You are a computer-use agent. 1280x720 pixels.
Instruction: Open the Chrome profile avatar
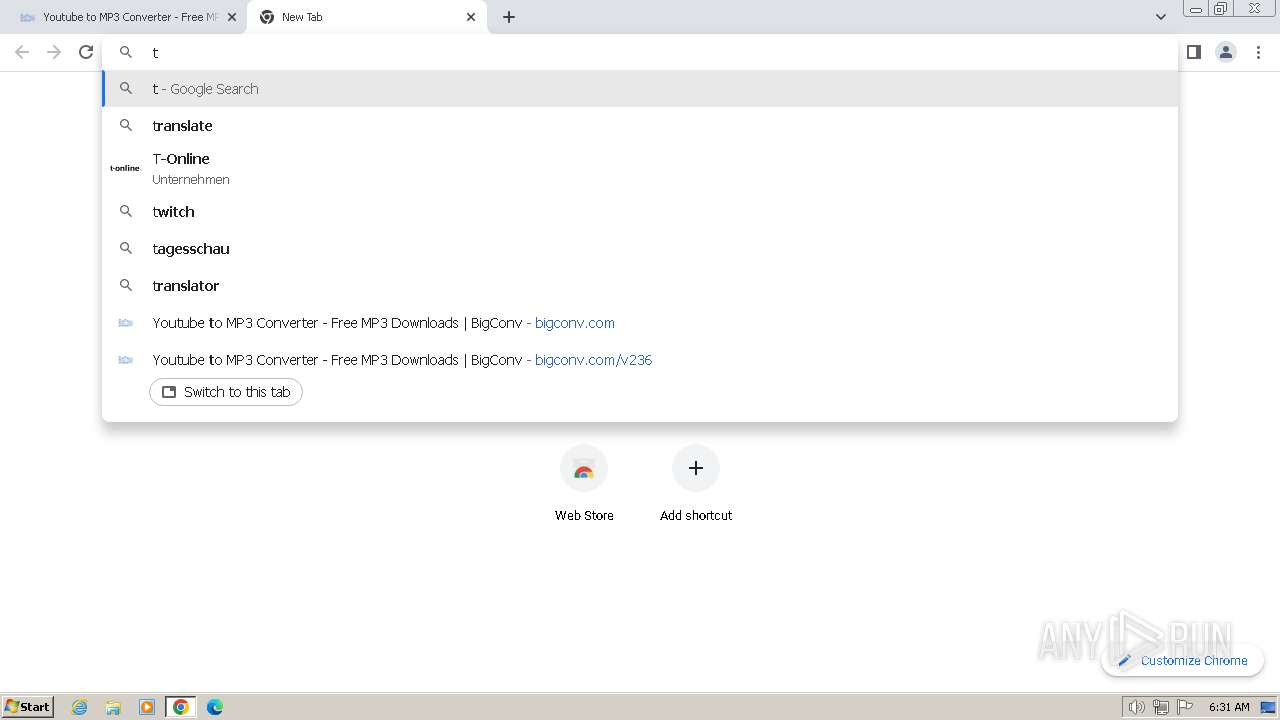1226,52
